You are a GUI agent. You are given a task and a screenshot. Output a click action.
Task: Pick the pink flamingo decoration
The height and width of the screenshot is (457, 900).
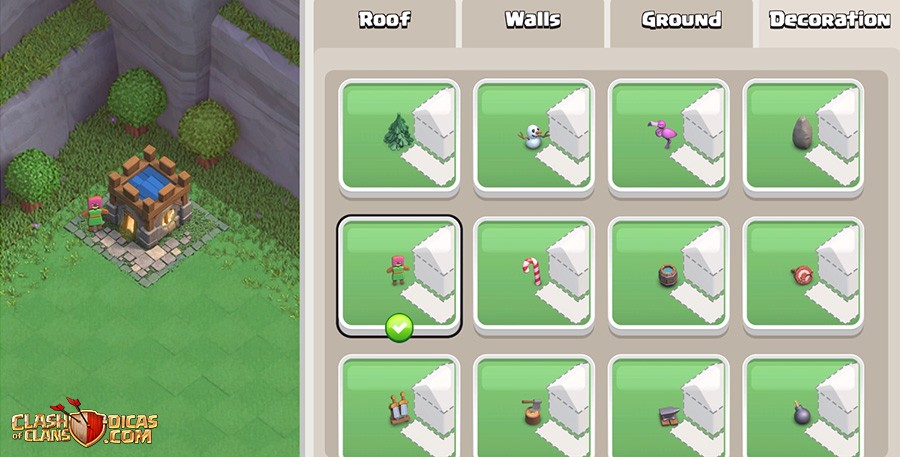pyautogui.click(x=669, y=137)
